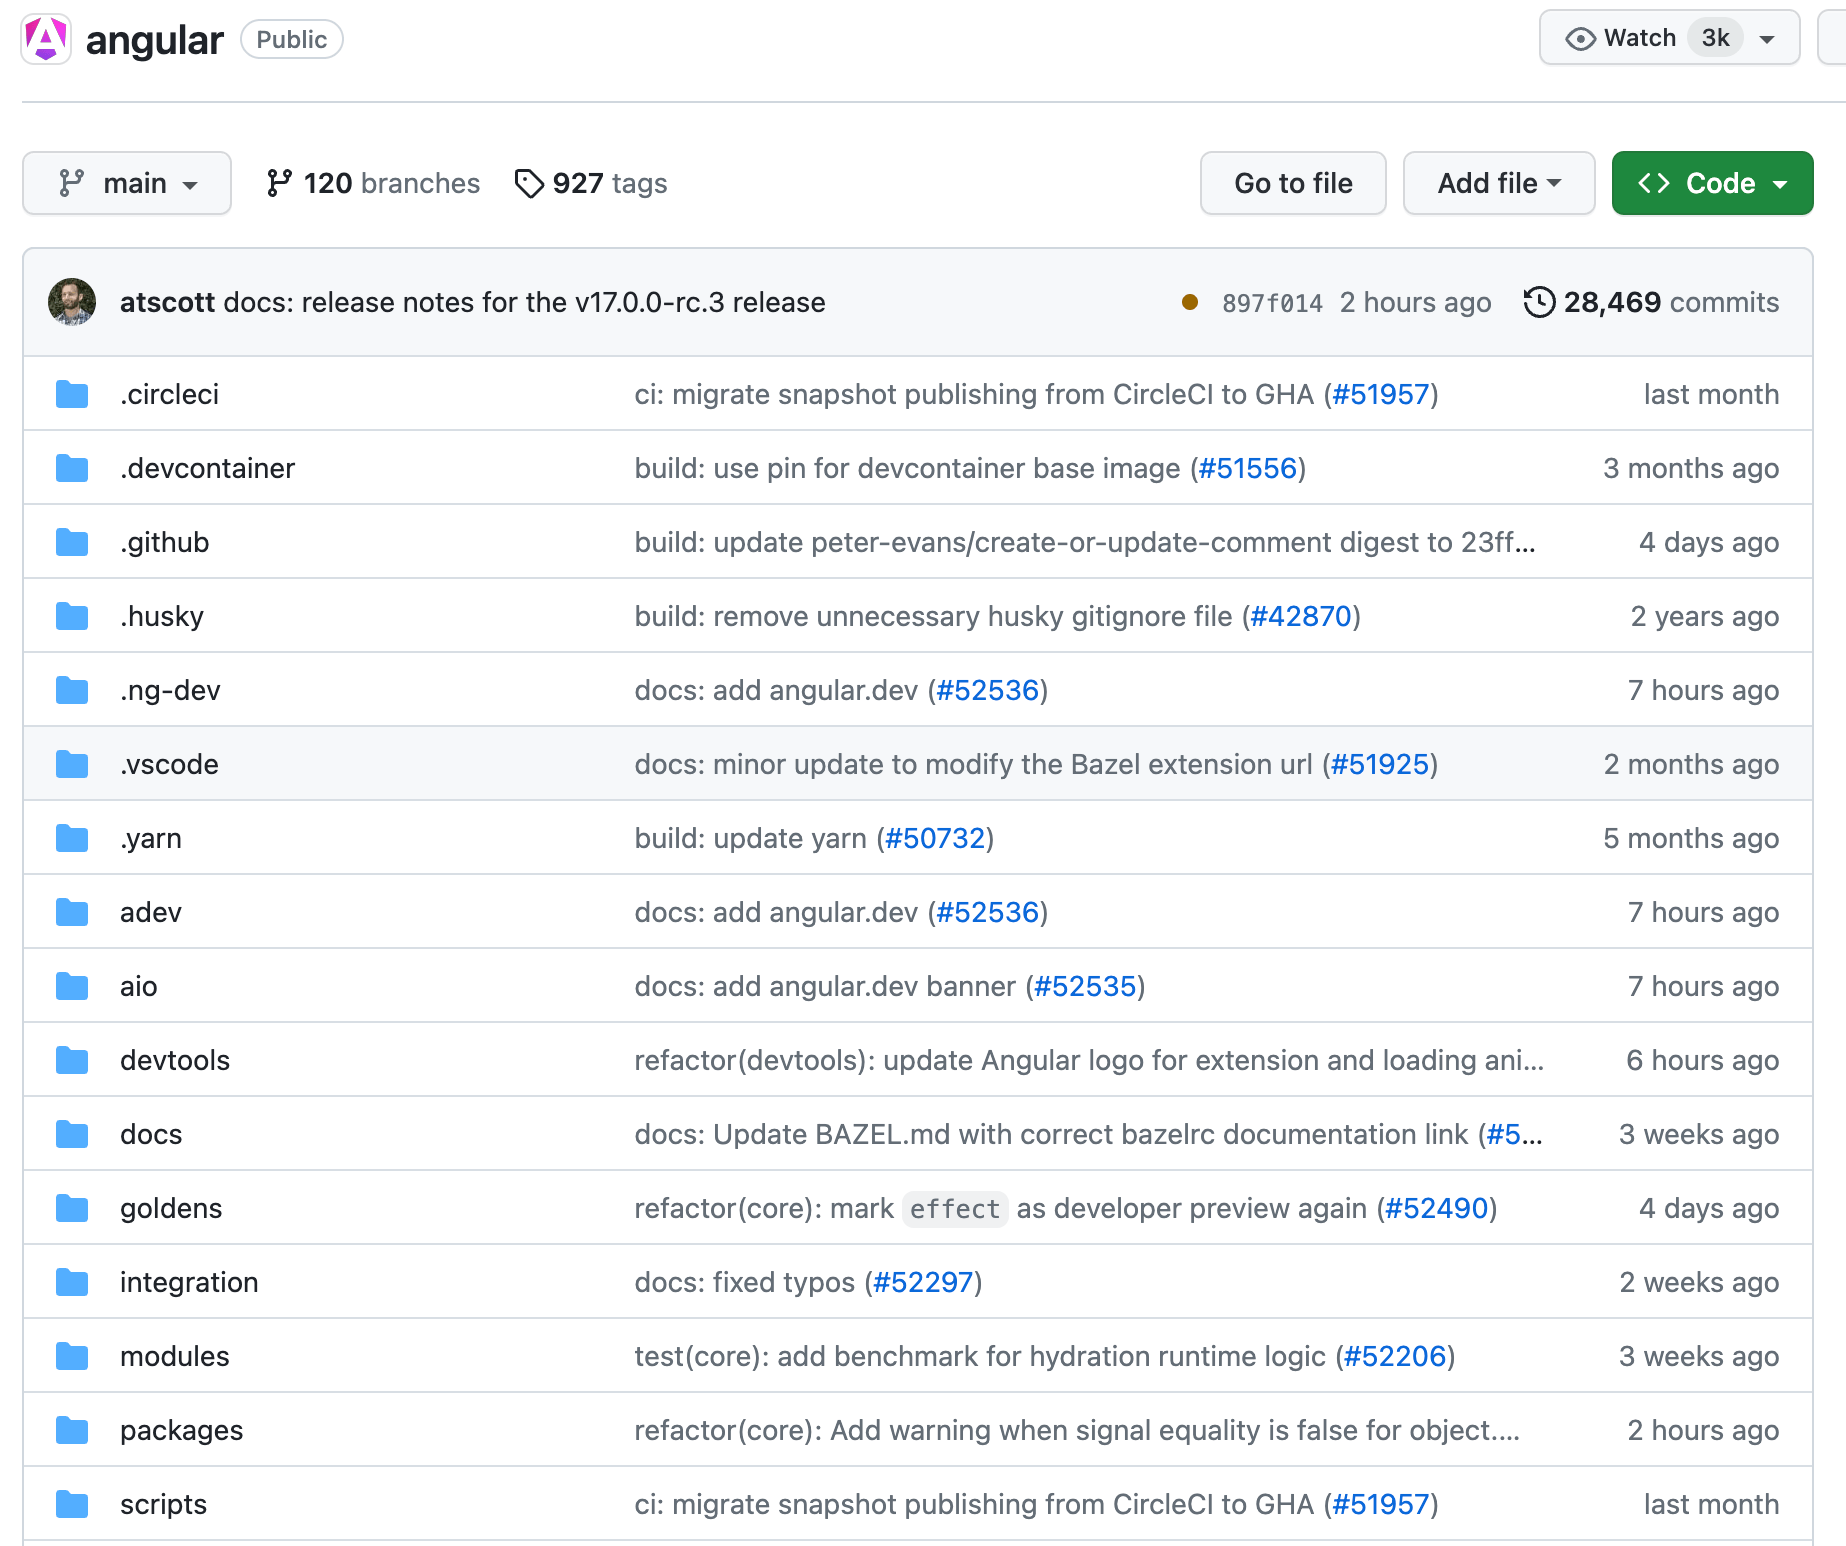Open devtools Angular logo refactor commit message
This screenshot has height=1546, width=1846.
pos(1089,1060)
